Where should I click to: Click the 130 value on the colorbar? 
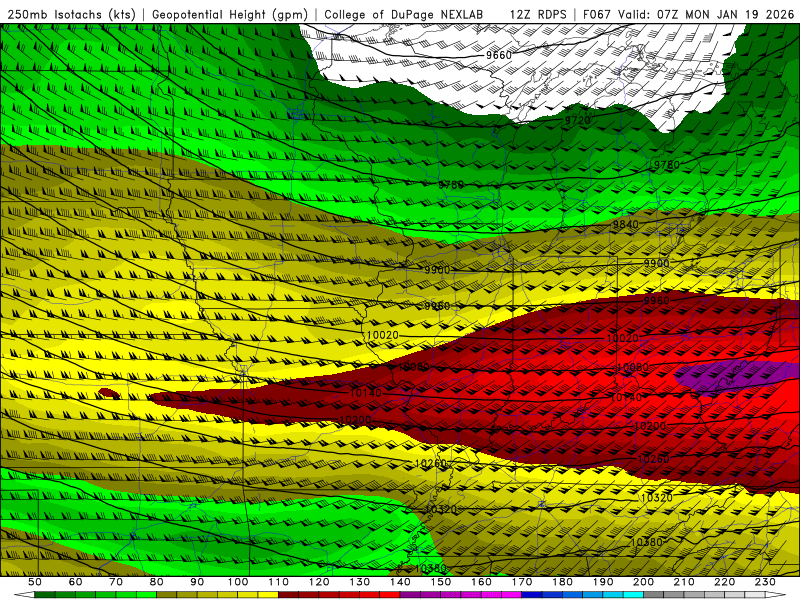360,582
